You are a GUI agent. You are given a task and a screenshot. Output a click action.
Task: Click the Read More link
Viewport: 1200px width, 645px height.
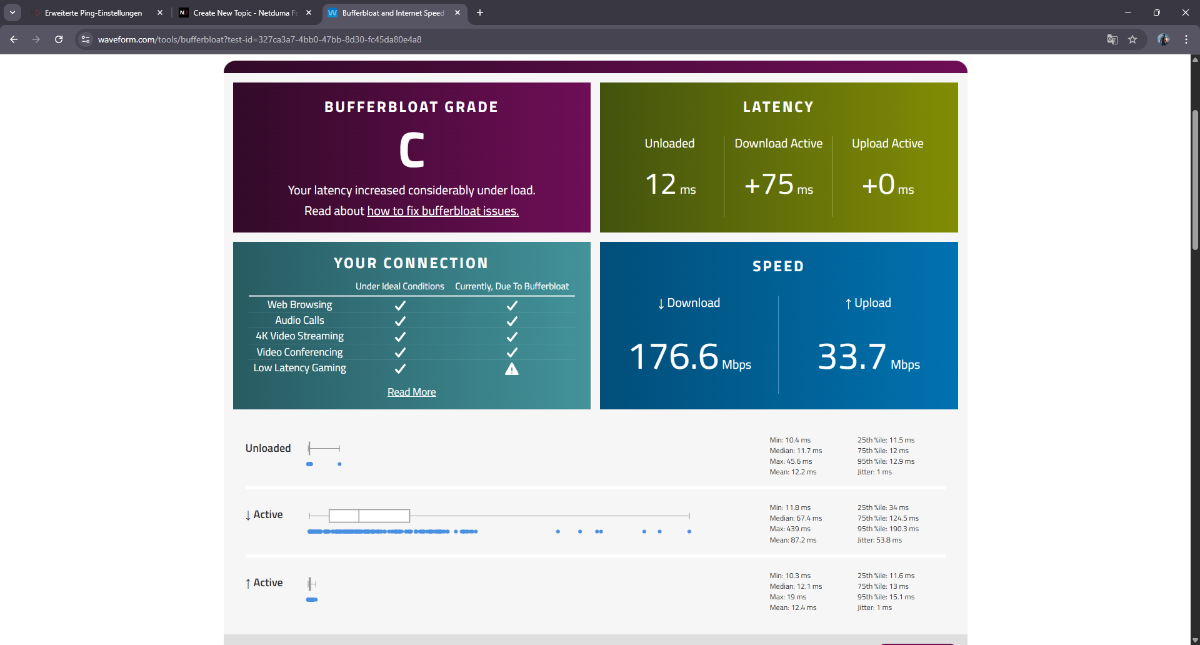click(x=411, y=392)
